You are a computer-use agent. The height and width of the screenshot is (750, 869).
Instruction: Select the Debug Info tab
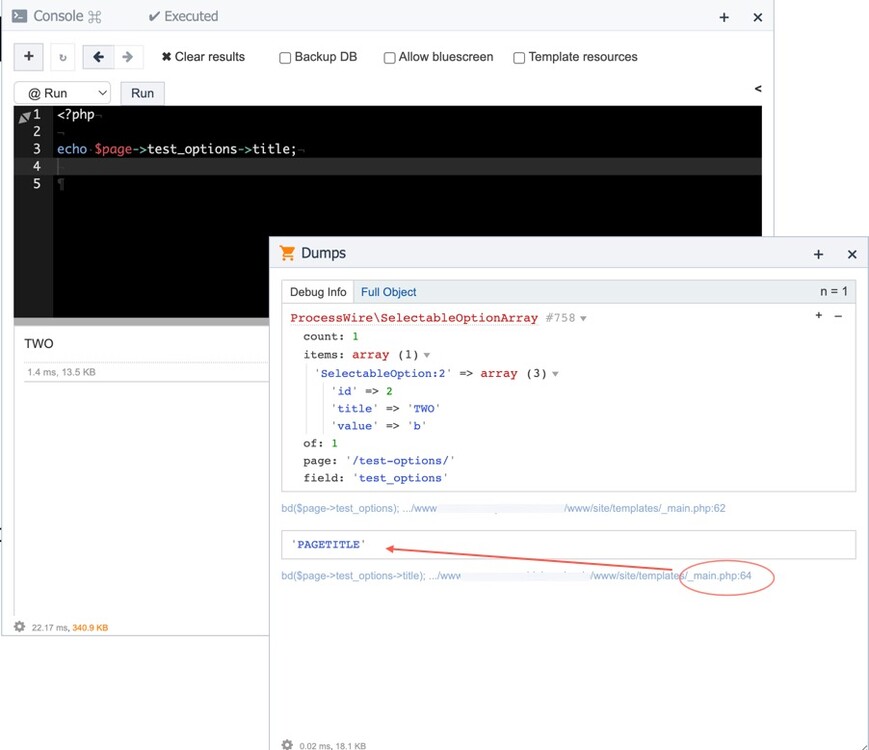click(x=317, y=292)
